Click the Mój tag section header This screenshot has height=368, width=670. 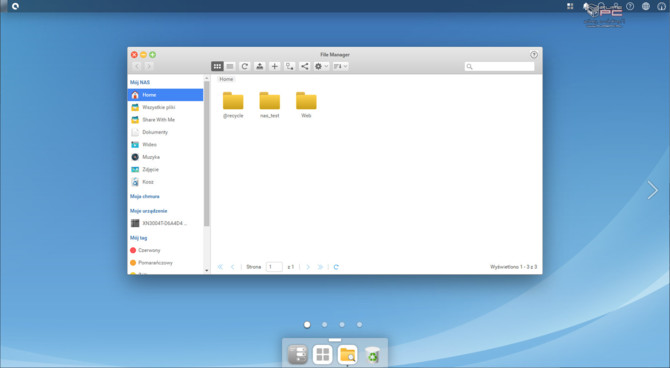point(138,238)
